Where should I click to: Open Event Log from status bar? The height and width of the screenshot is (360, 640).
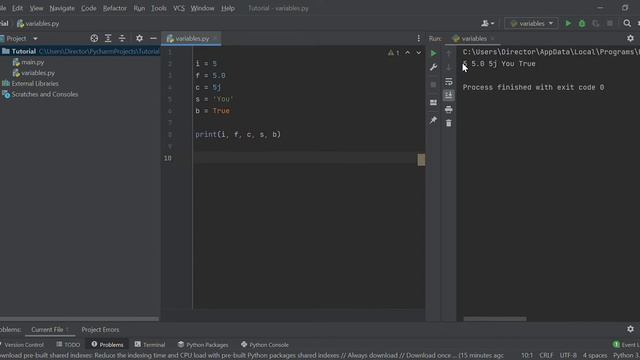(626, 345)
